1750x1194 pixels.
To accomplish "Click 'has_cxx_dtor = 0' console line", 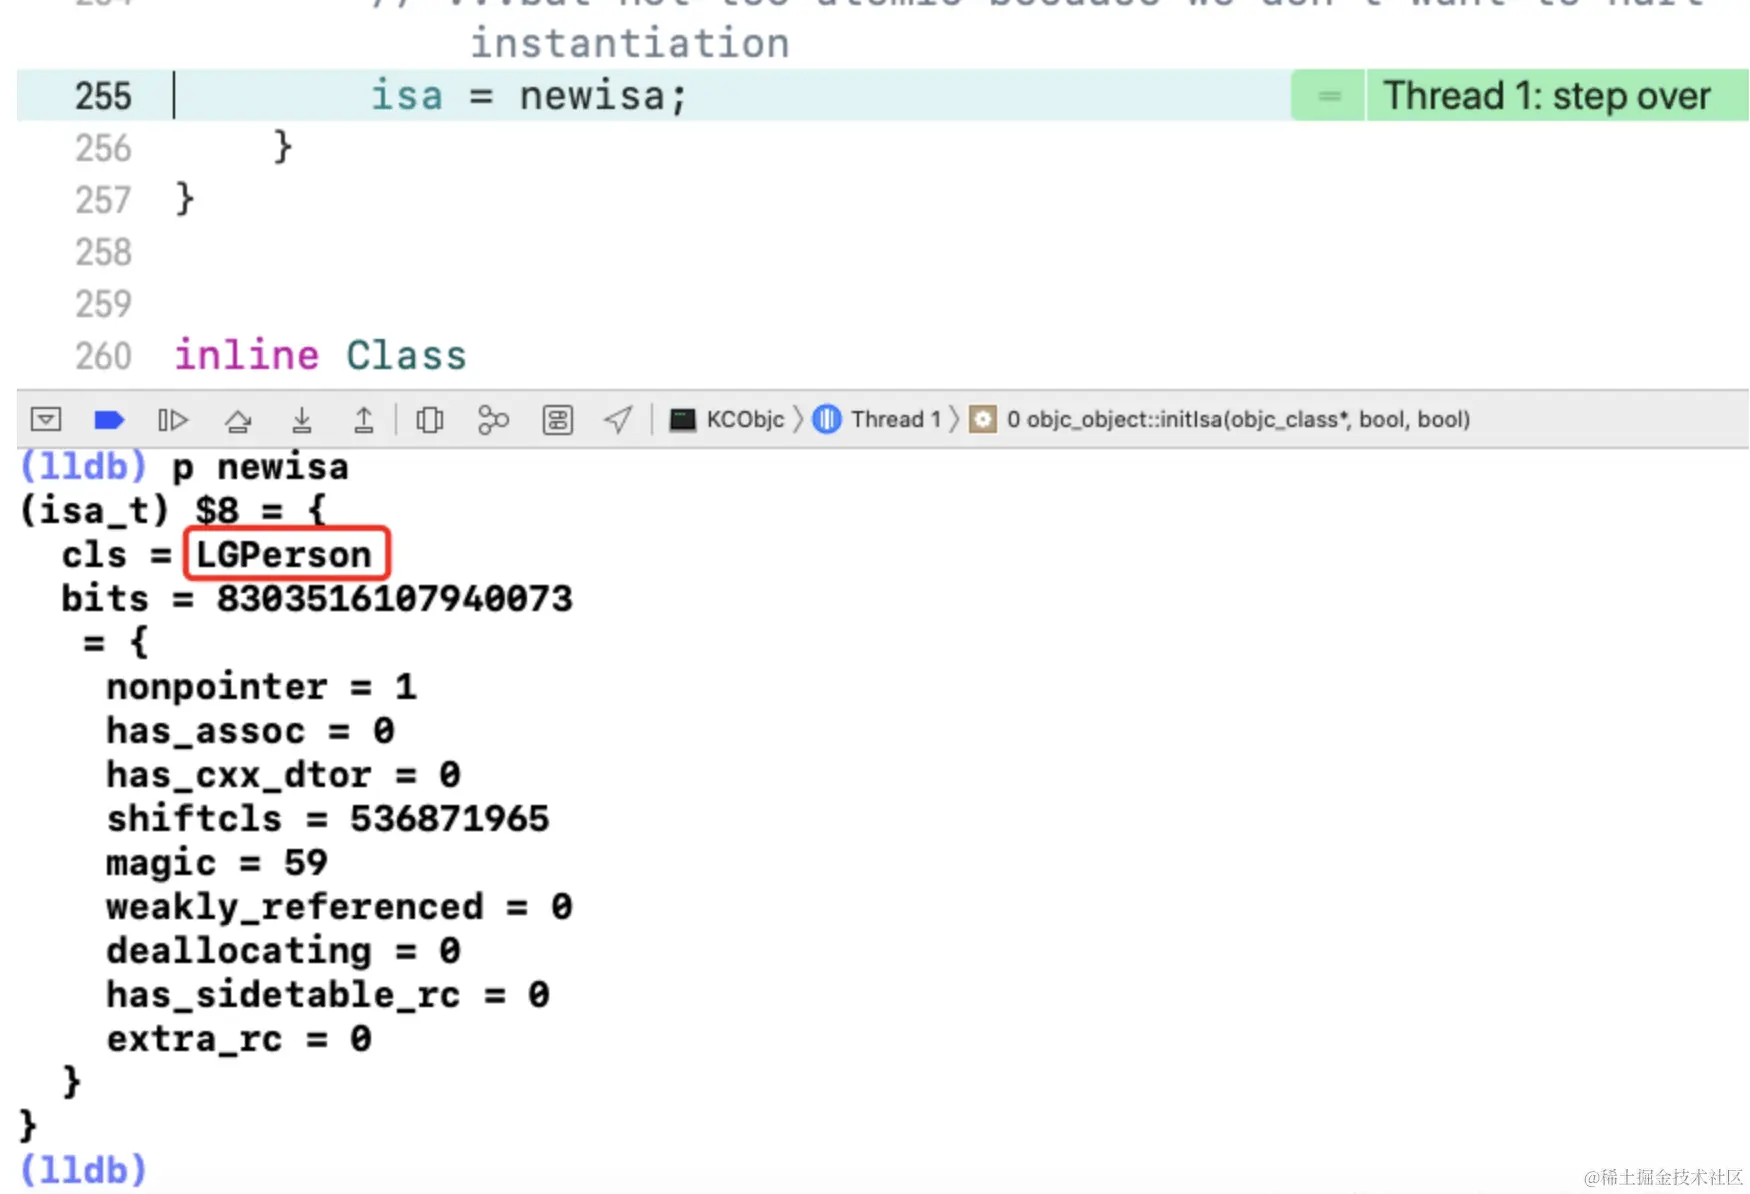I will point(284,774).
